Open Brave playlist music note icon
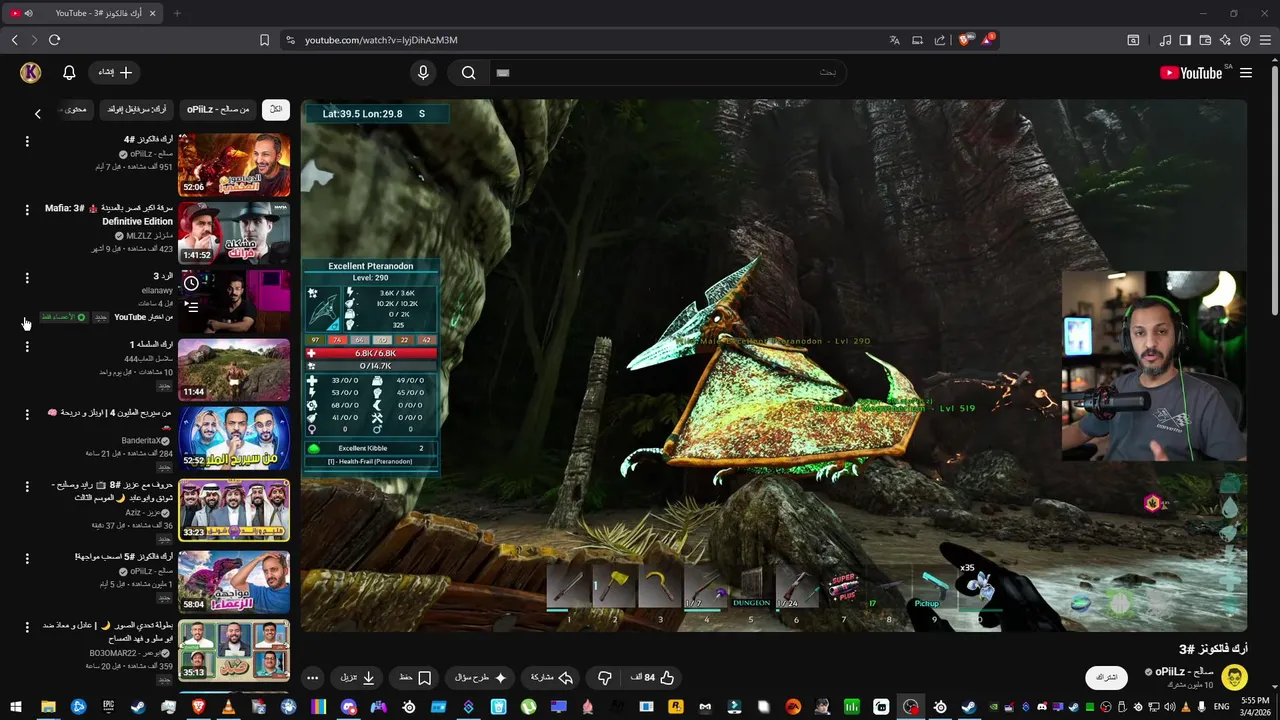The image size is (1280, 720). click(1165, 40)
